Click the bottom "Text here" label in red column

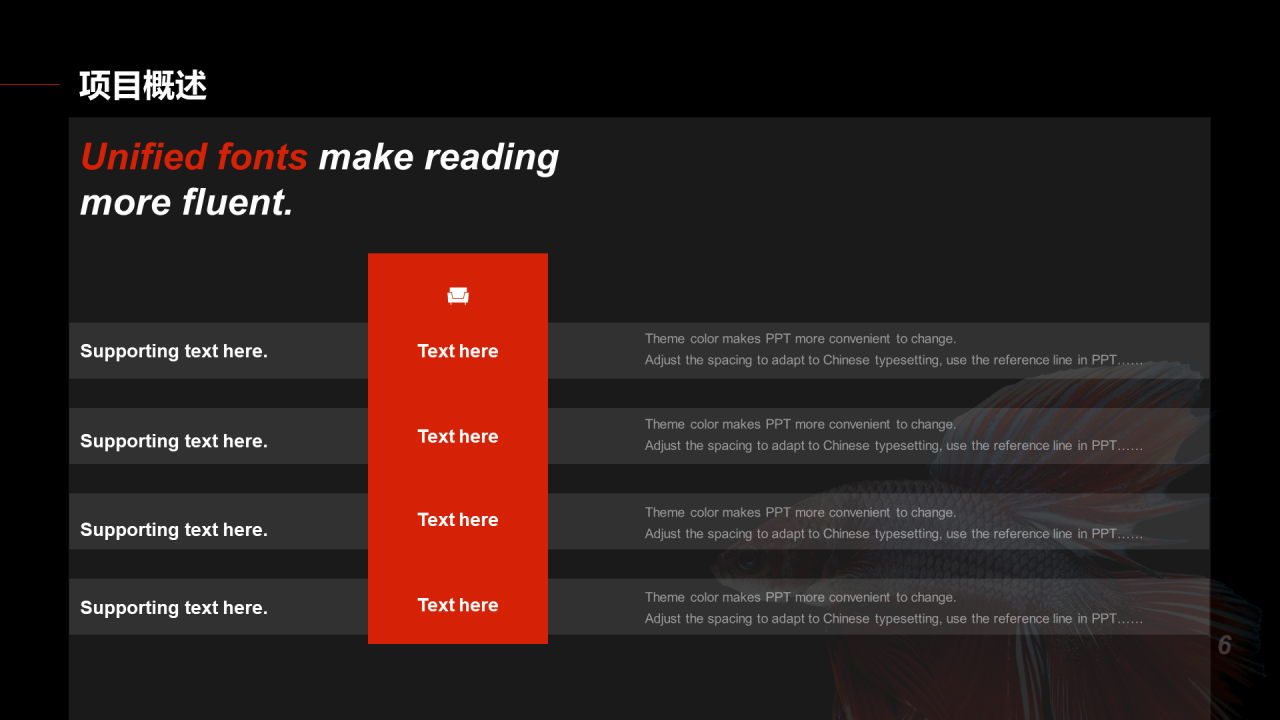[x=458, y=605]
